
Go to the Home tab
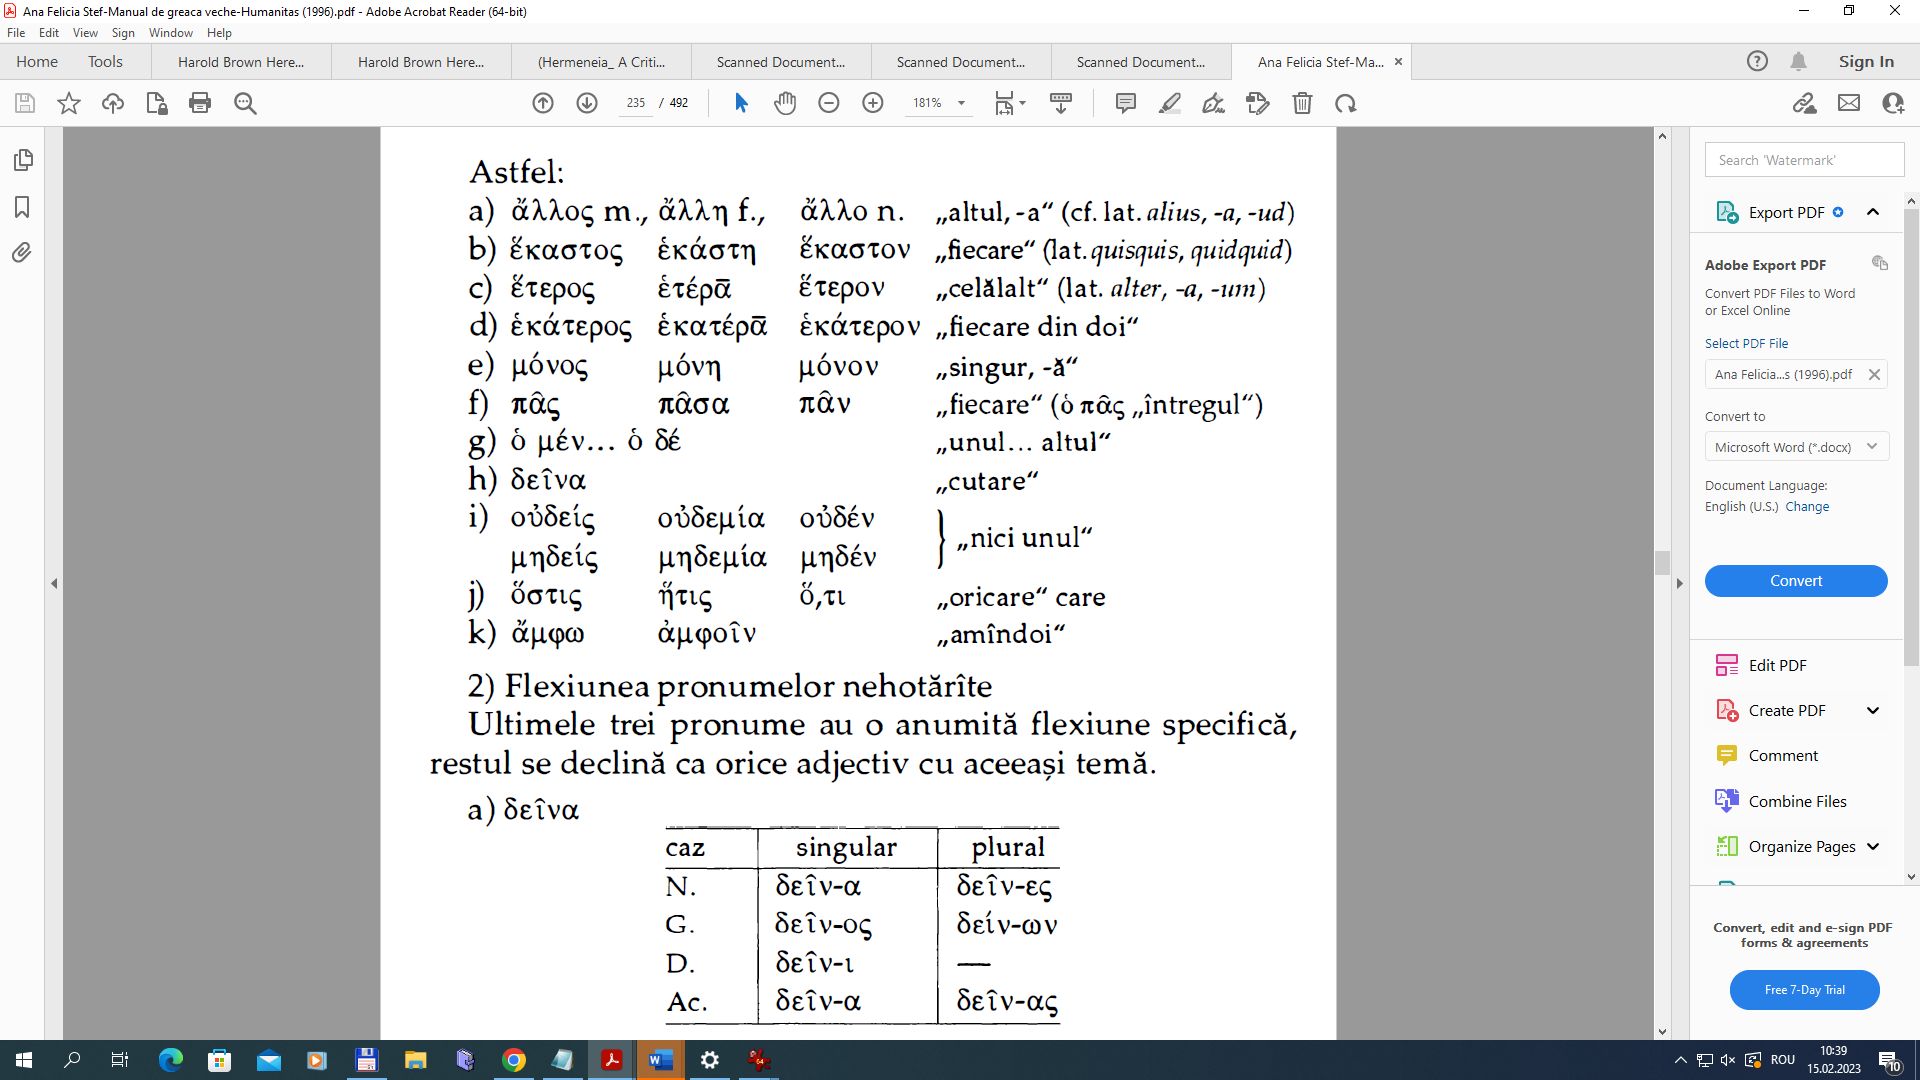point(37,61)
